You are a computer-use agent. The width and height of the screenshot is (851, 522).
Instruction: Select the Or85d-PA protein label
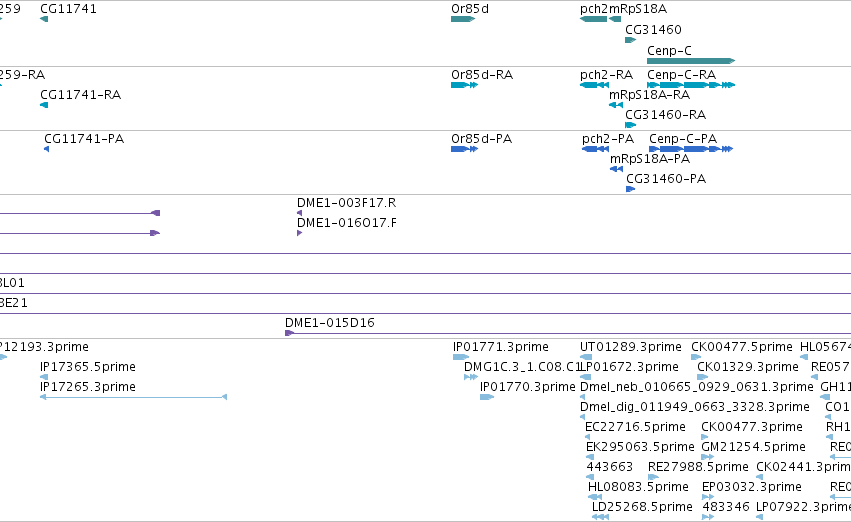(x=481, y=138)
